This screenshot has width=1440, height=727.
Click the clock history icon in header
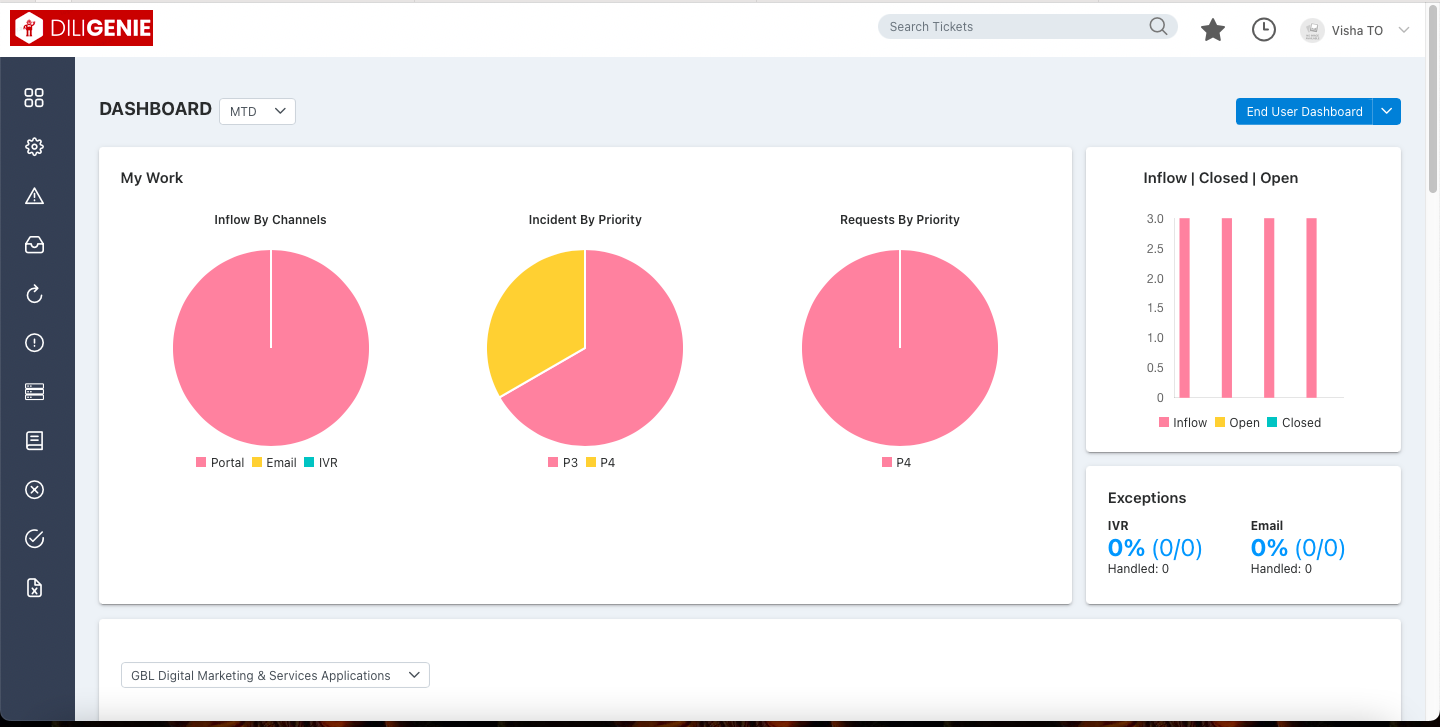(x=1263, y=29)
